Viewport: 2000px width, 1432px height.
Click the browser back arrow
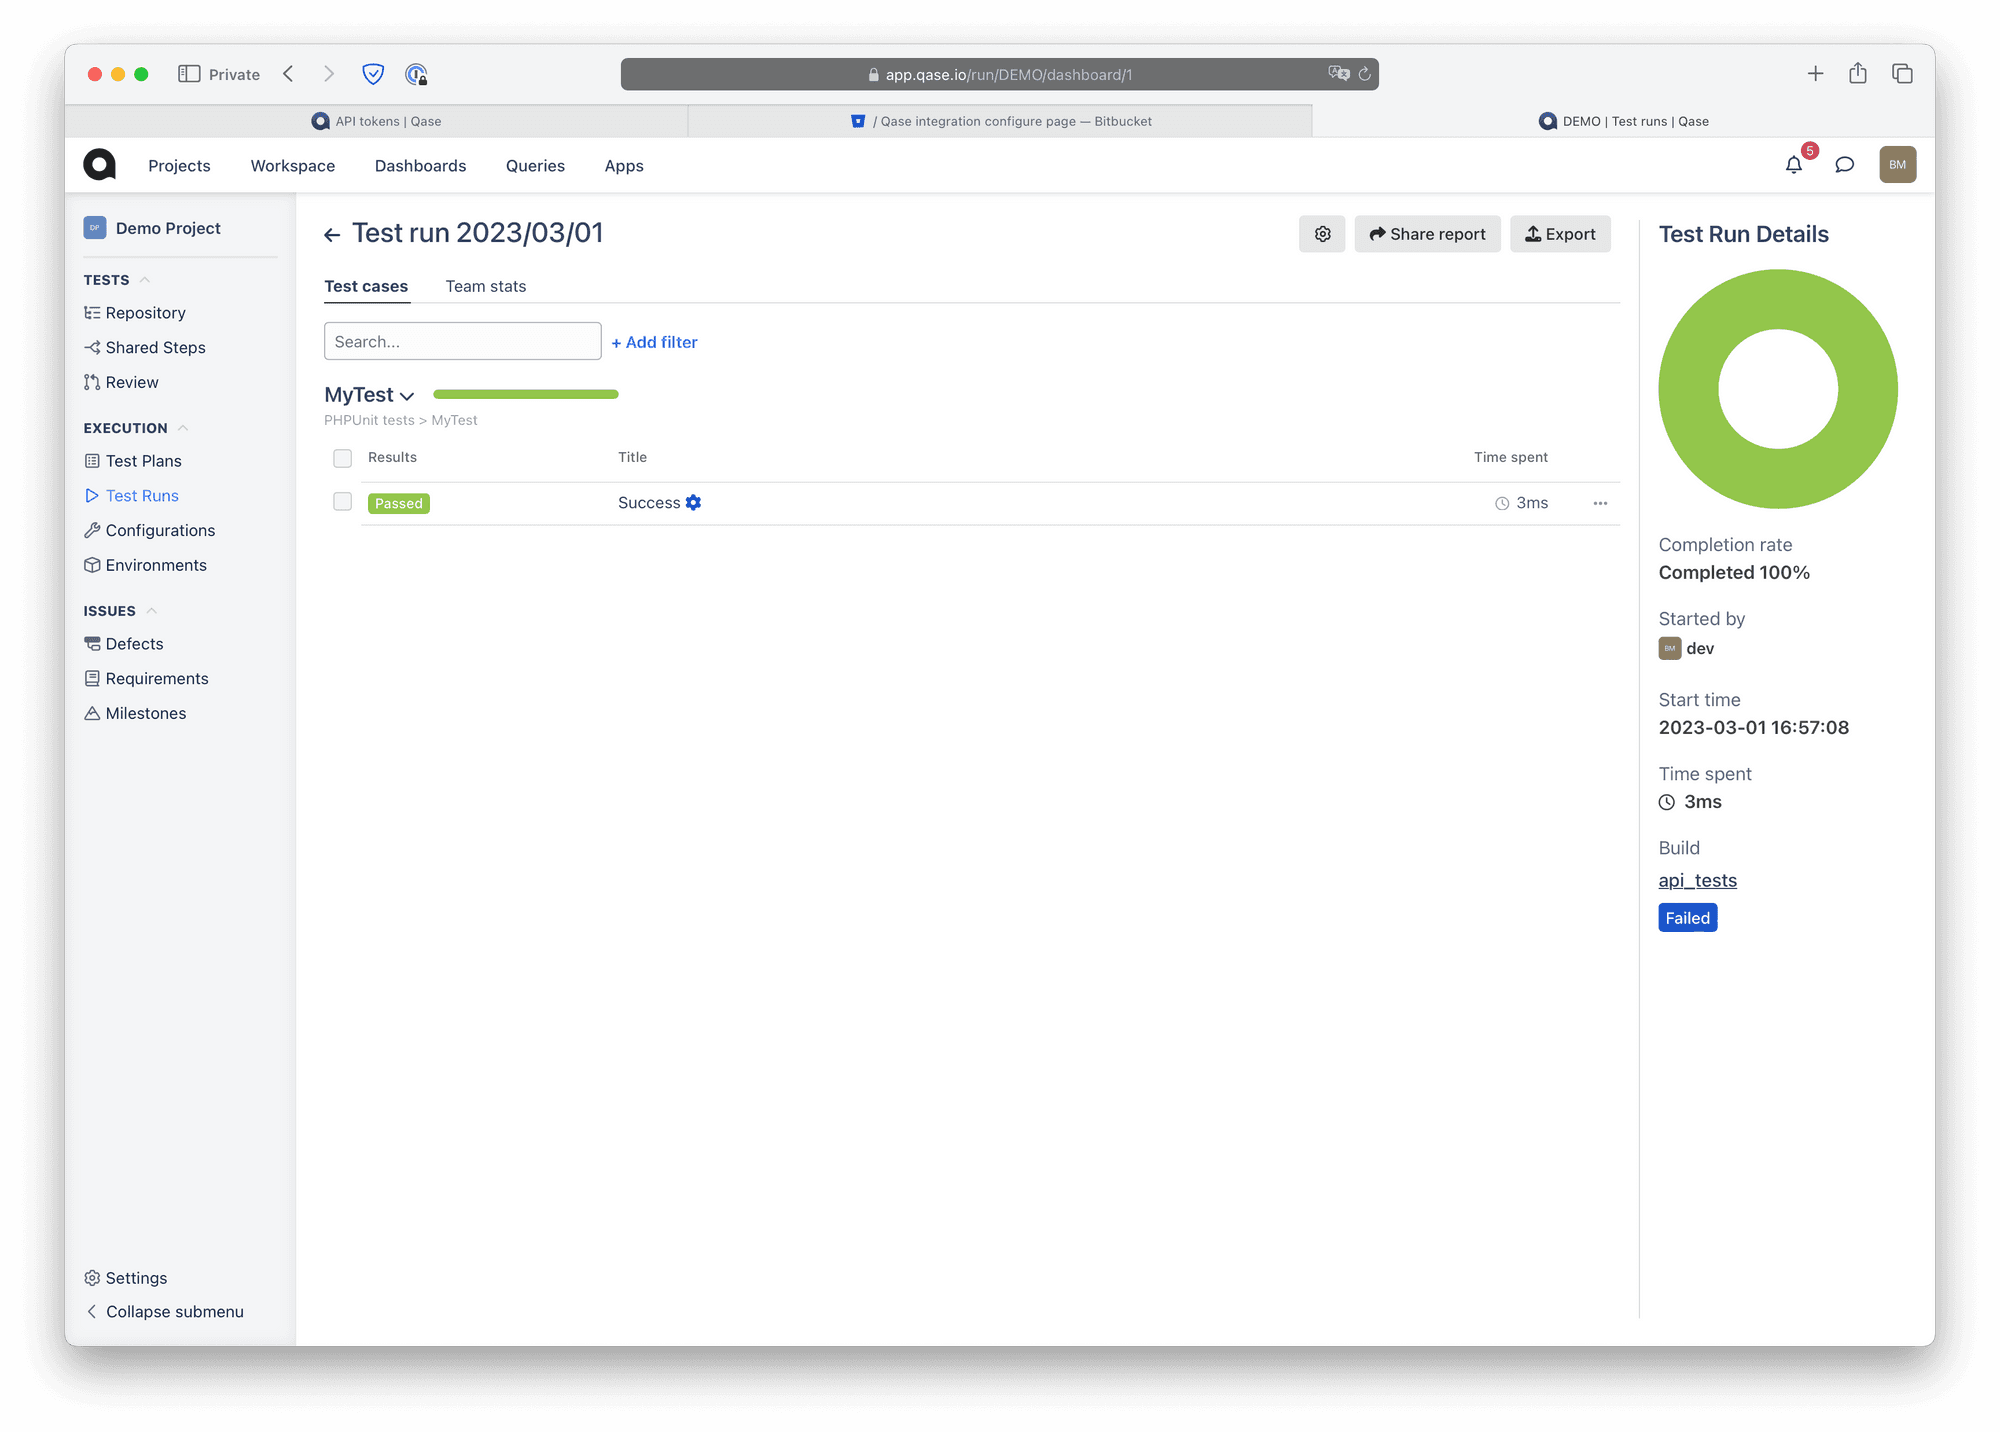pos(288,74)
